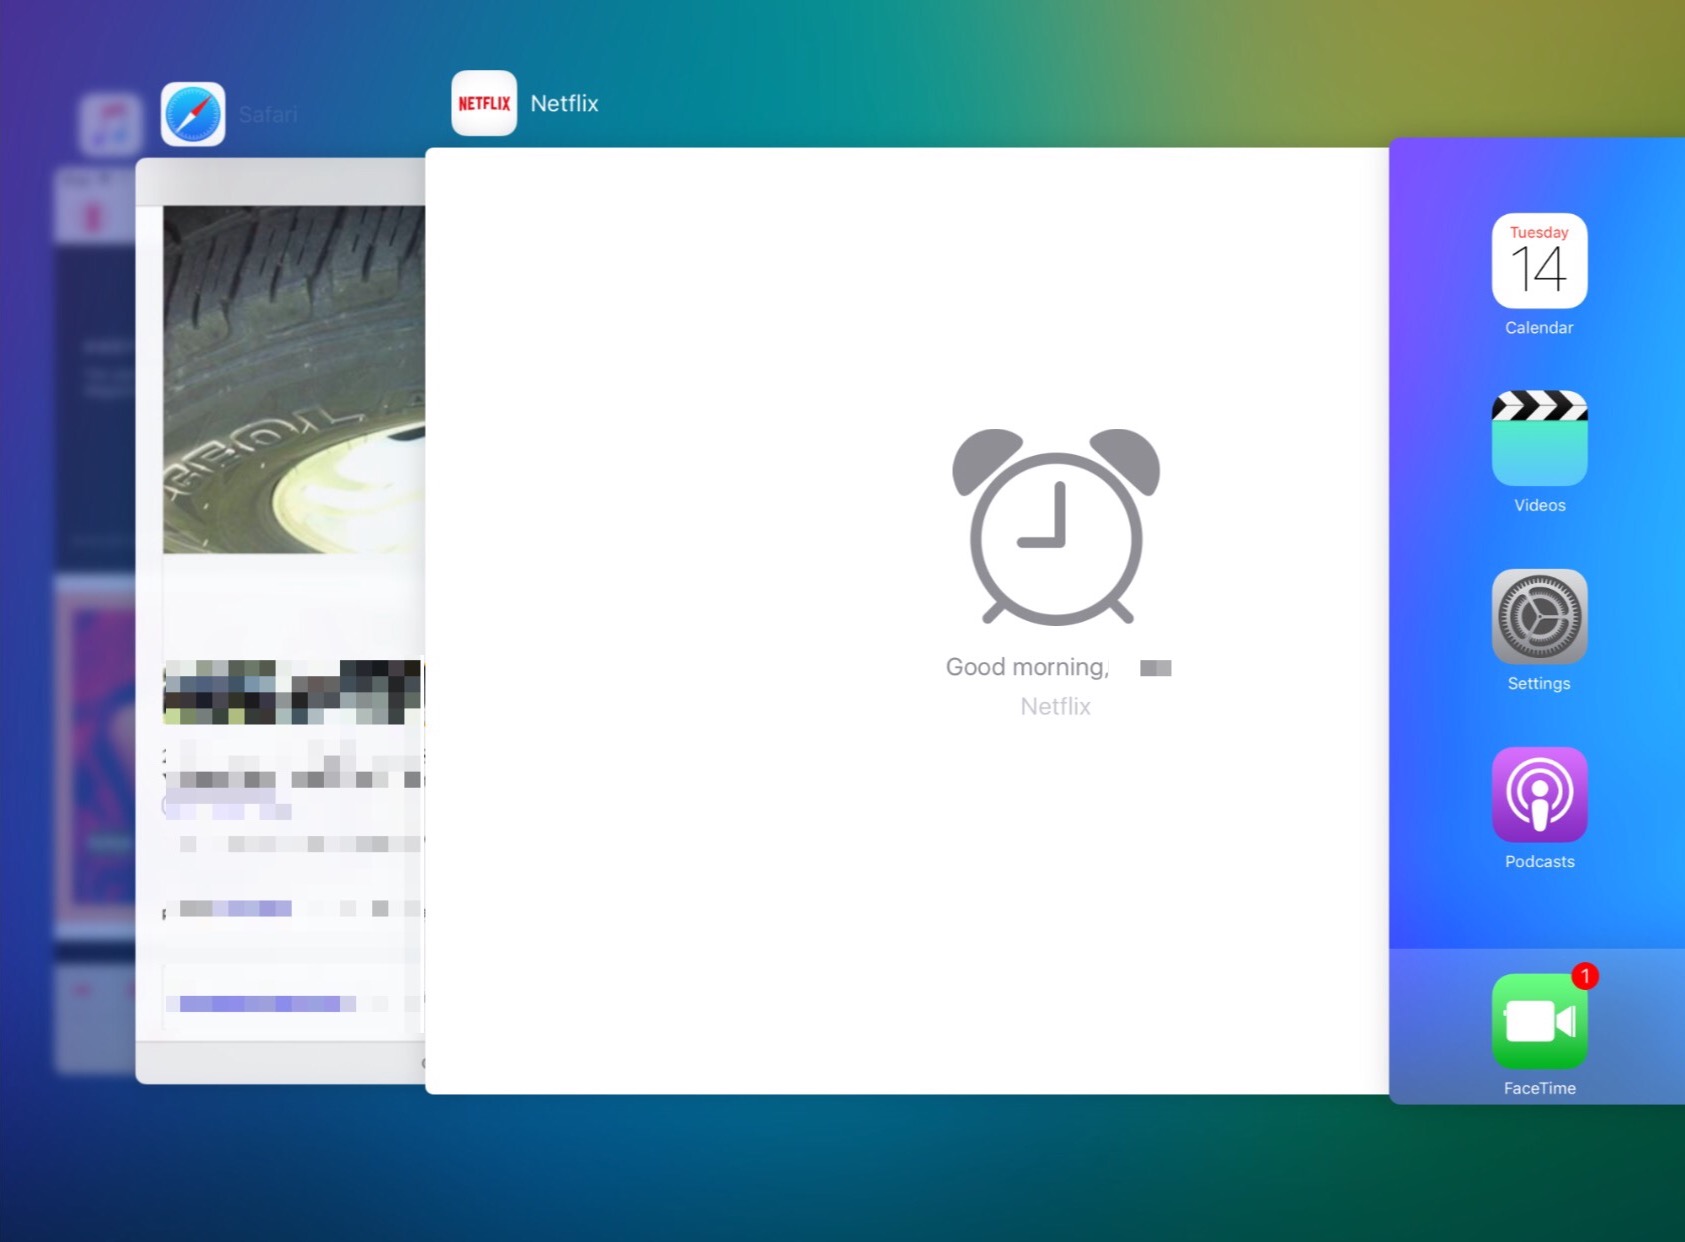Open the Podcasts app icon

pyautogui.click(x=1539, y=795)
